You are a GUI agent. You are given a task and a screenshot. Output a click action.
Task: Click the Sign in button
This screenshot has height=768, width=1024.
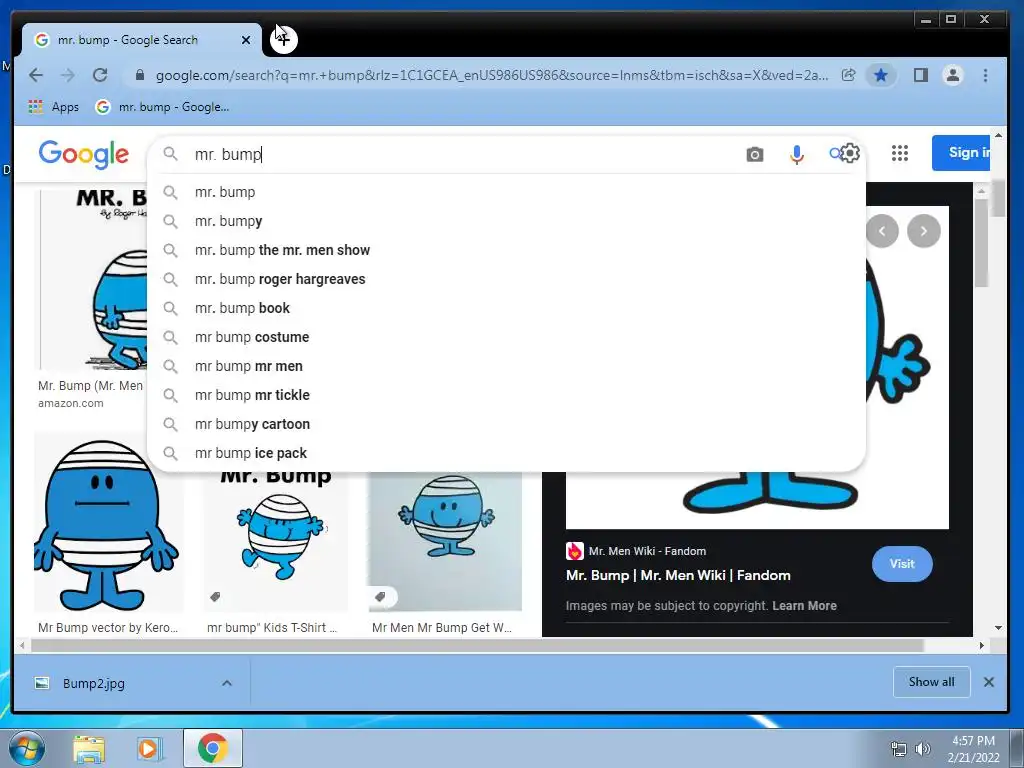961,153
